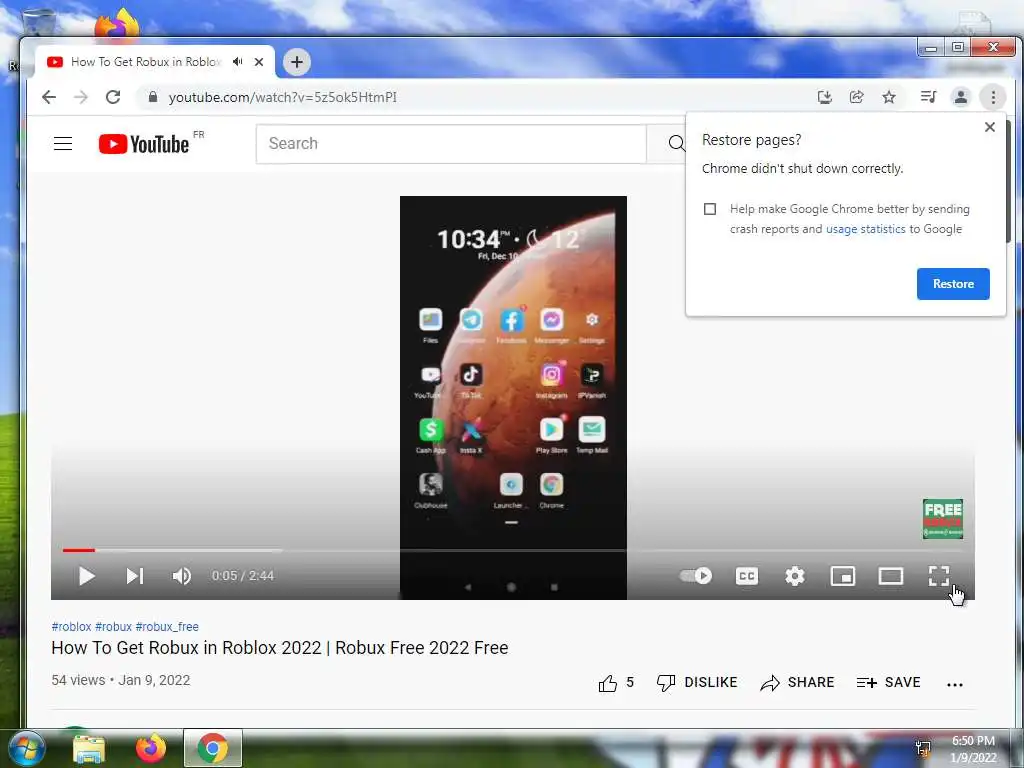The image size is (1024, 768).
Task: Turn on closed captions
Action: (746, 576)
